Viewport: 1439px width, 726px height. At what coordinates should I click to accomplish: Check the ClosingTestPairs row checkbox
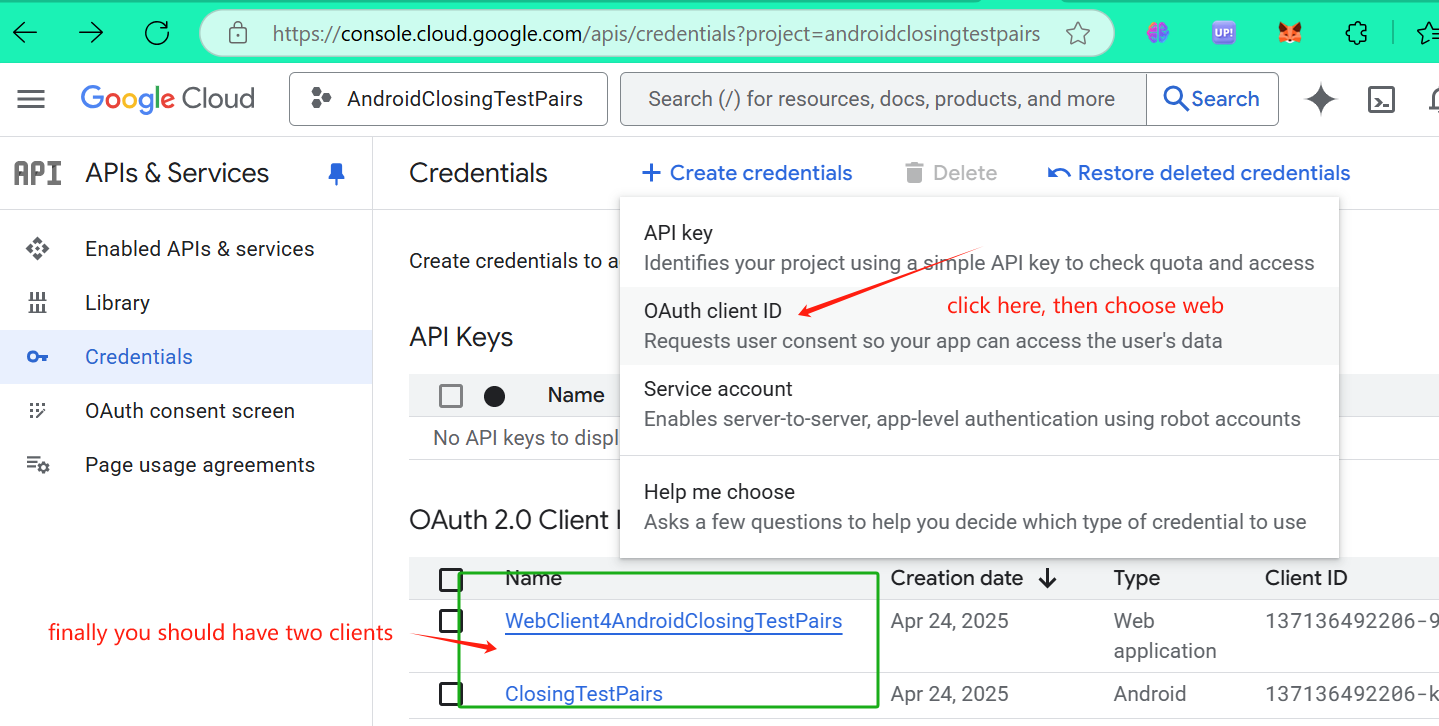(x=451, y=693)
